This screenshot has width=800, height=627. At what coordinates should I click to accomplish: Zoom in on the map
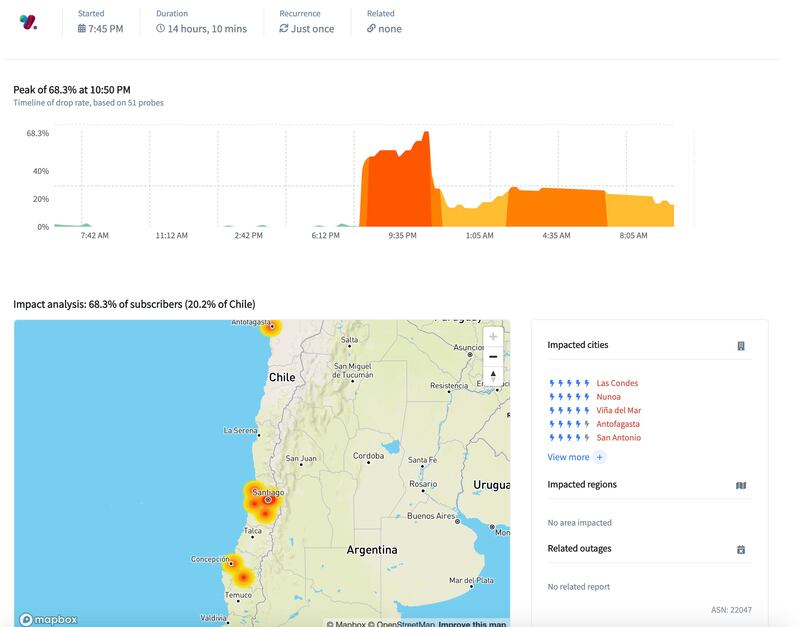coord(493,337)
